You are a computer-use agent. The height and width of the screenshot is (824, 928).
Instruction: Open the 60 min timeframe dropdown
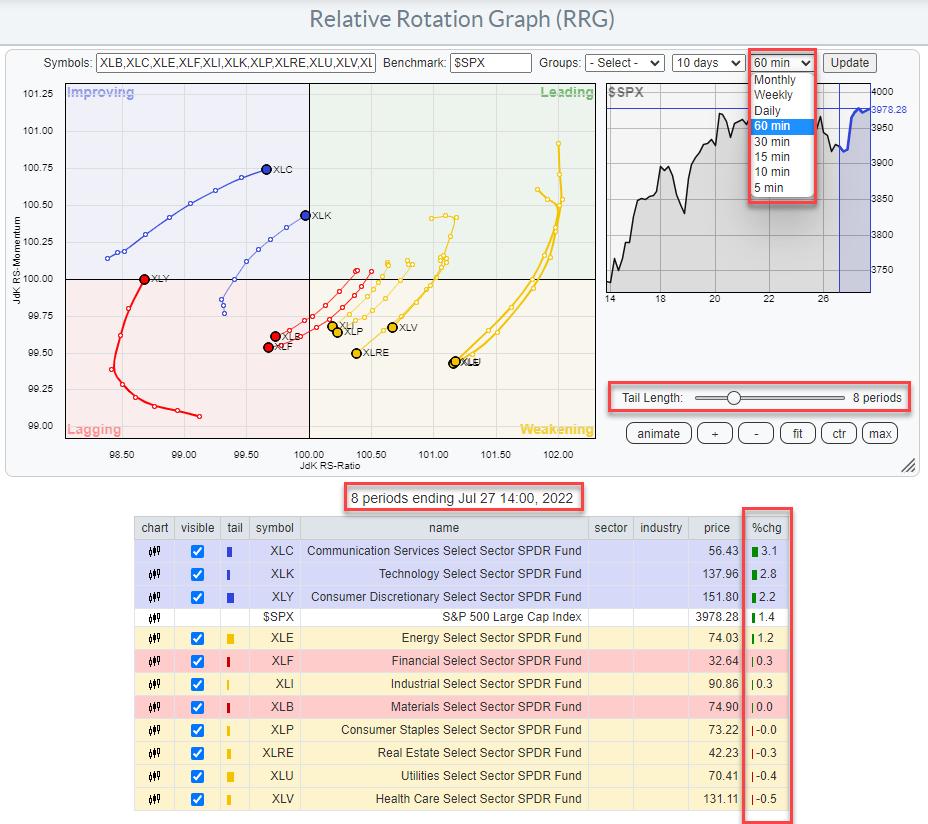click(x=783, y=62)
